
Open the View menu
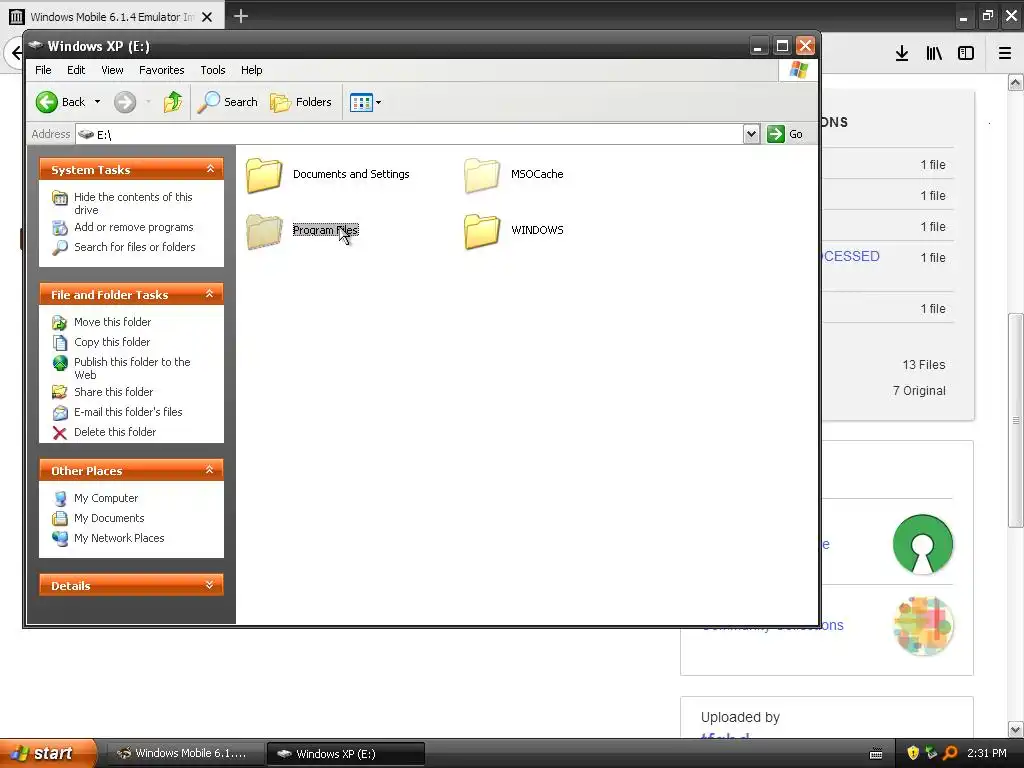pos(112,70)
